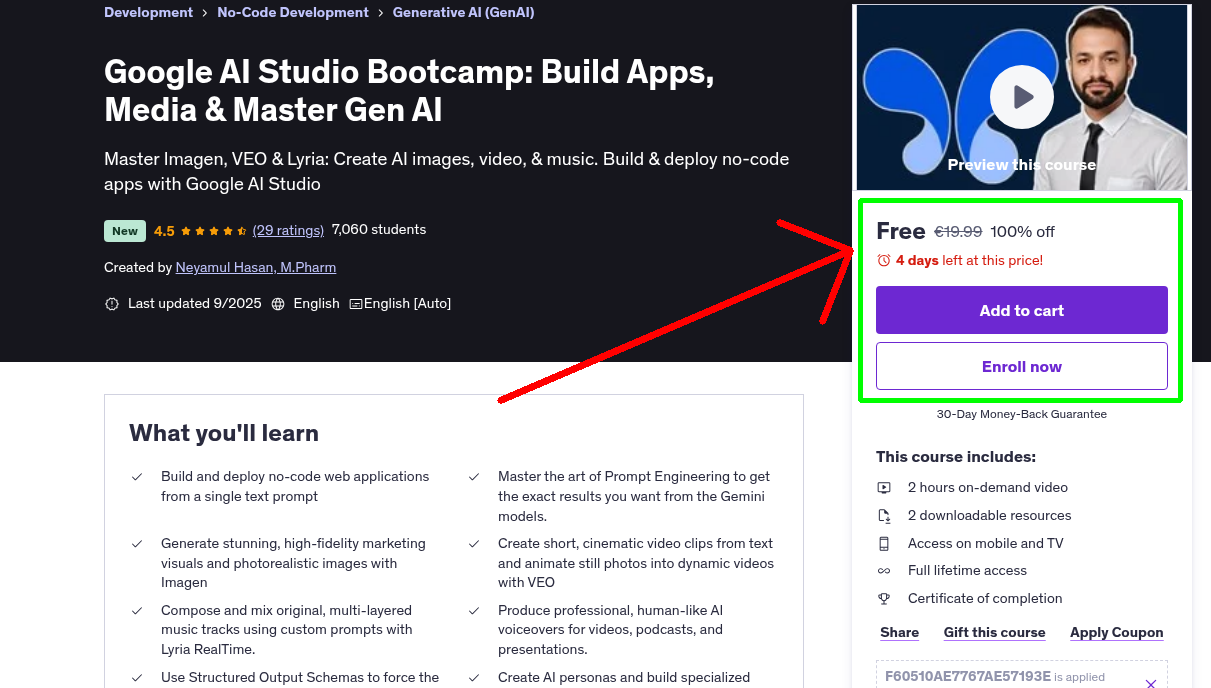Click the mobile access icon

click(884, 544)
